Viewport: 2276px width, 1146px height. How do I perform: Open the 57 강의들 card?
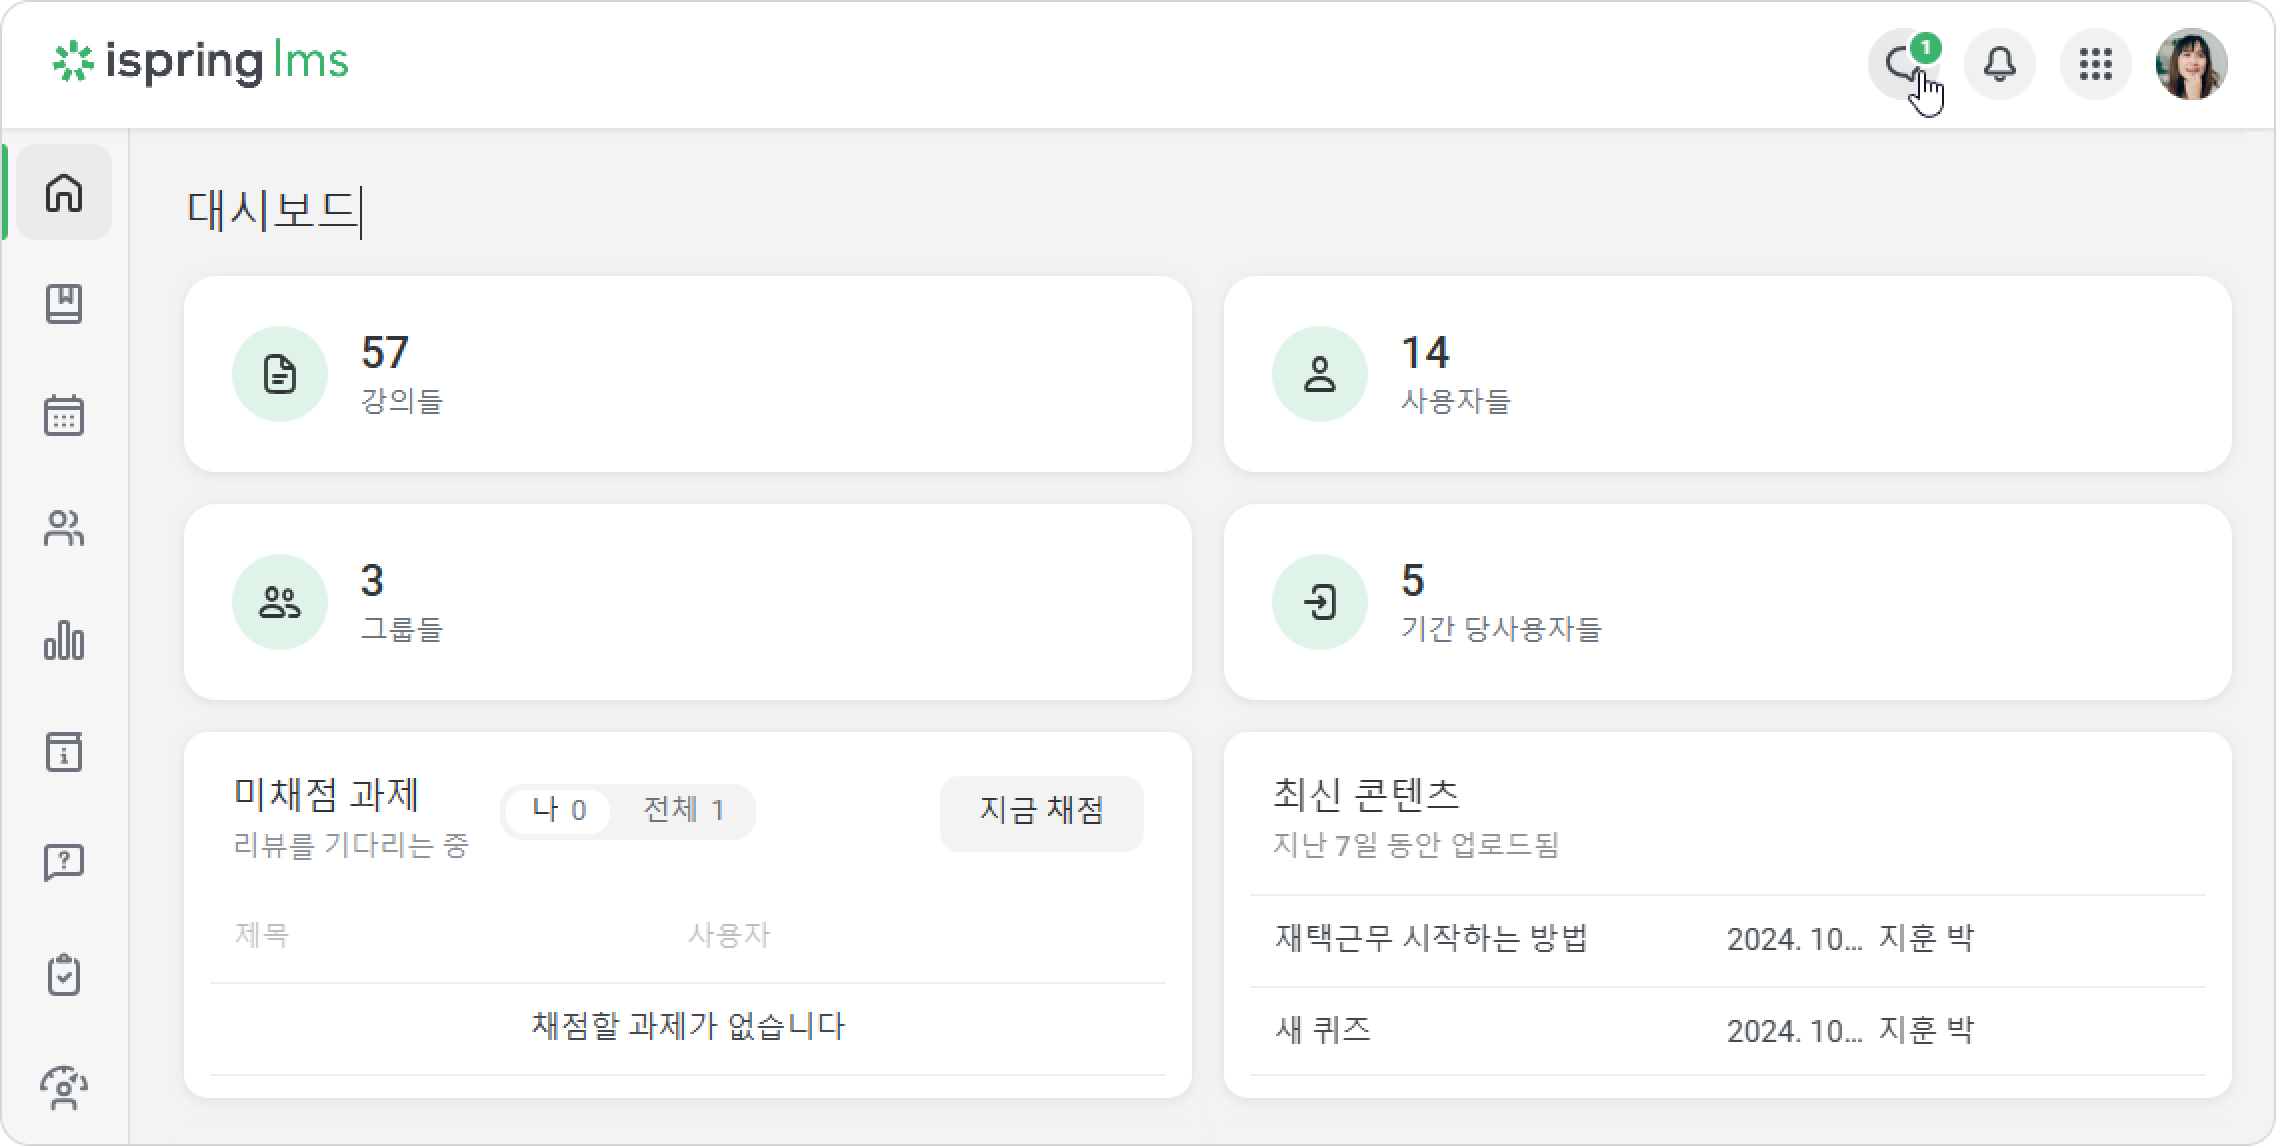688,374
